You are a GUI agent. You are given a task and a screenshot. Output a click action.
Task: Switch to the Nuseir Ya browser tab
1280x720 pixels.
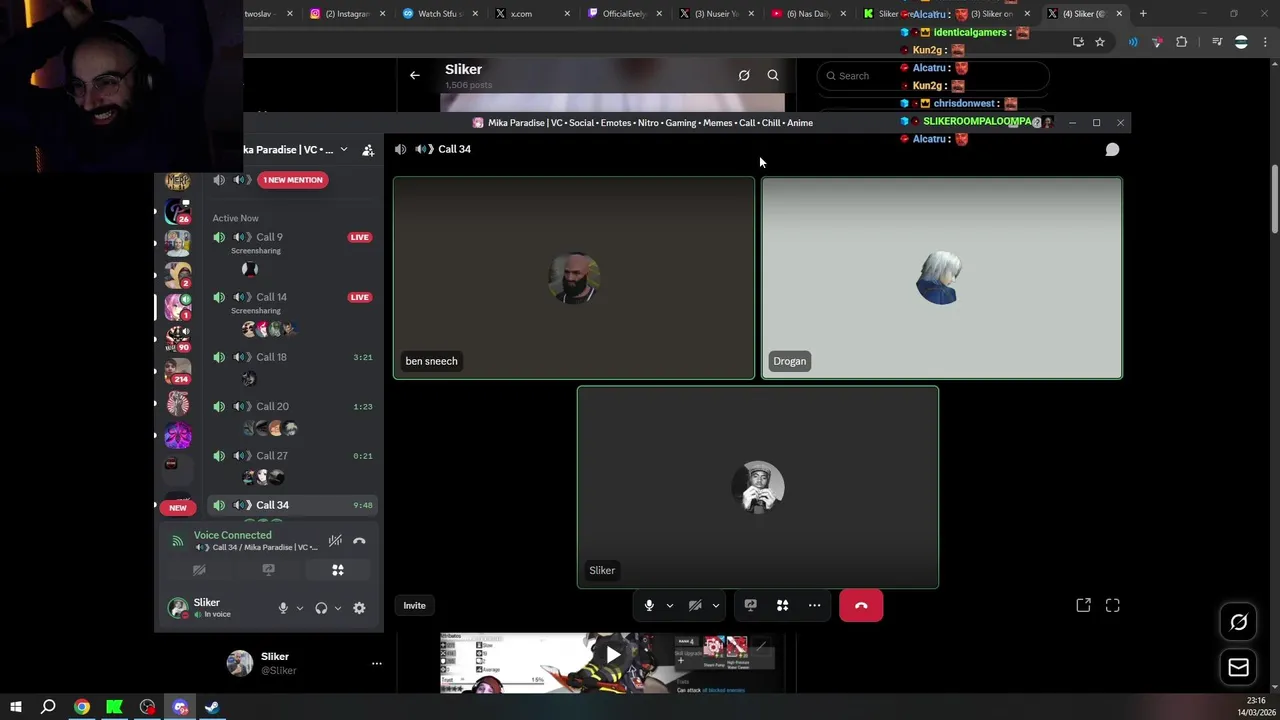[715, 14]
